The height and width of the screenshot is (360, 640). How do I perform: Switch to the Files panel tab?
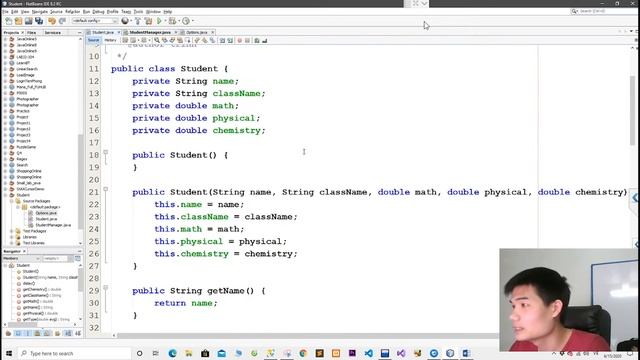tap(31, 33)
